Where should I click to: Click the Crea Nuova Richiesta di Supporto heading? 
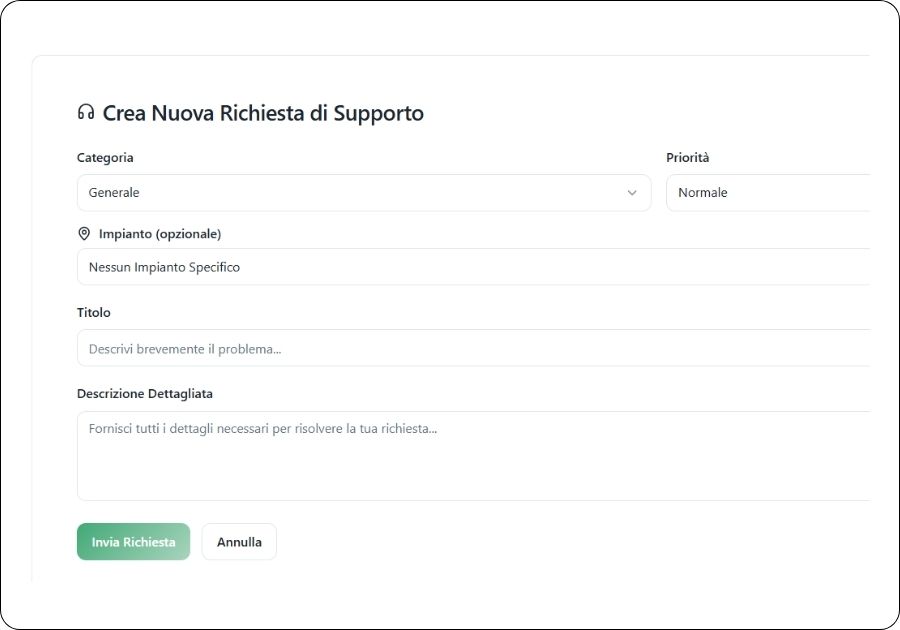263,113
